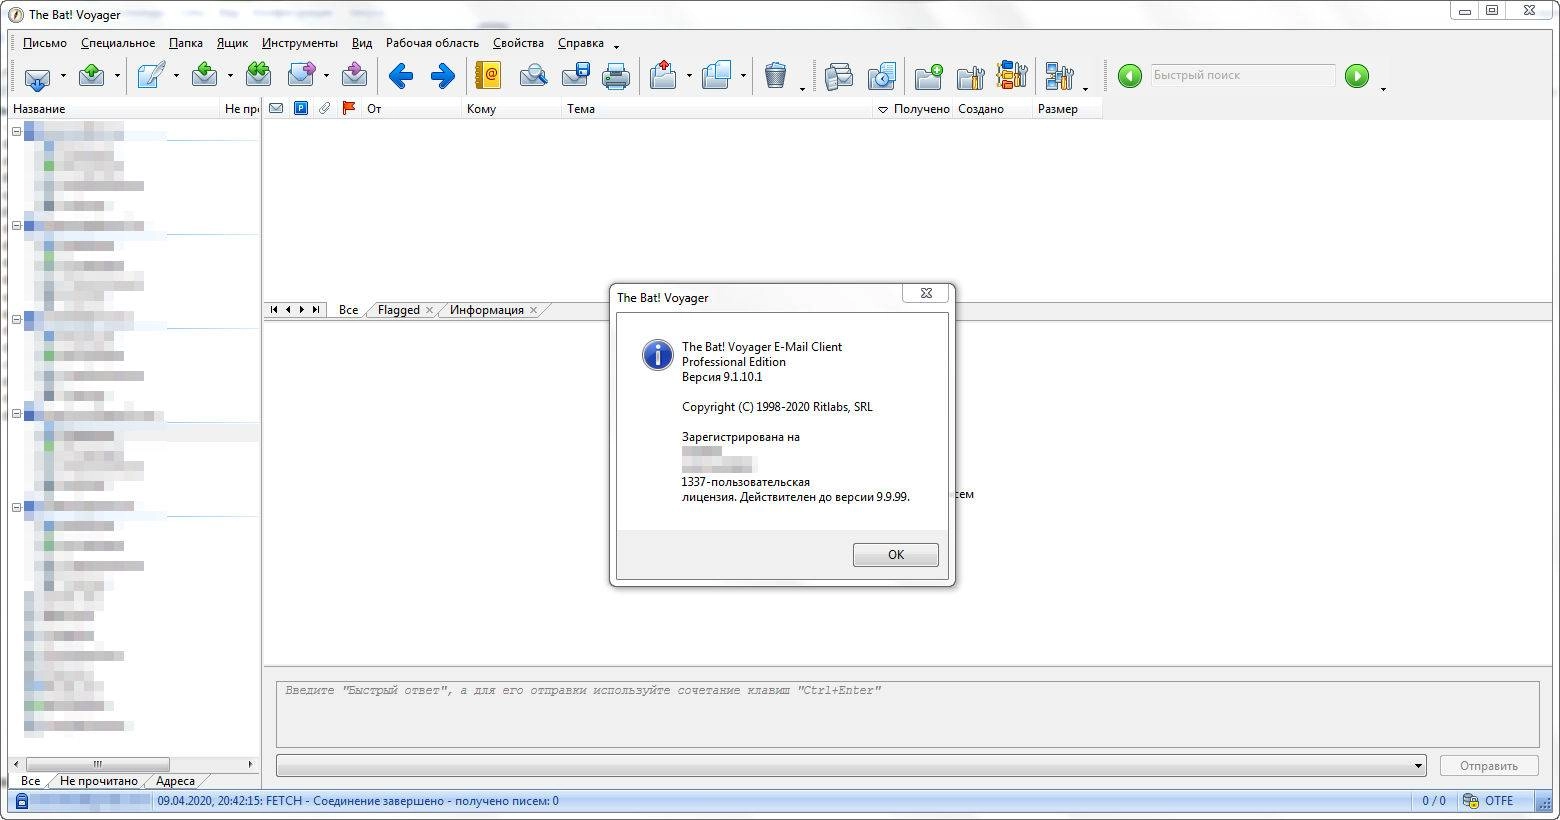Screen dimensions: 1560x820
Task: Click the green left arrow beside quick search
Action: point(1130,76)
